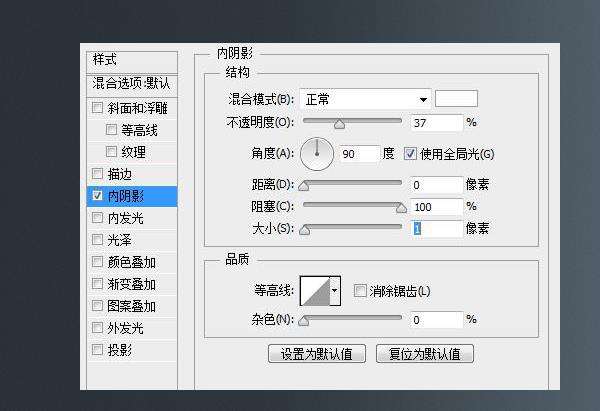Click the angle dial for 角度
The image size is (600, 411).
click(318, 152)
